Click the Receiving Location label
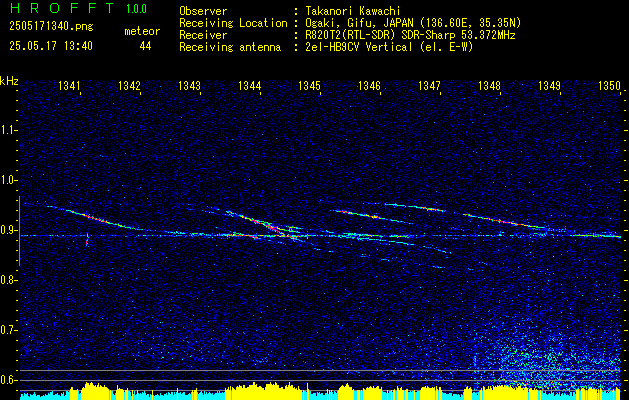Image resolution: width=629 pixels, height=400 pixels. click(x=233, y=23)
